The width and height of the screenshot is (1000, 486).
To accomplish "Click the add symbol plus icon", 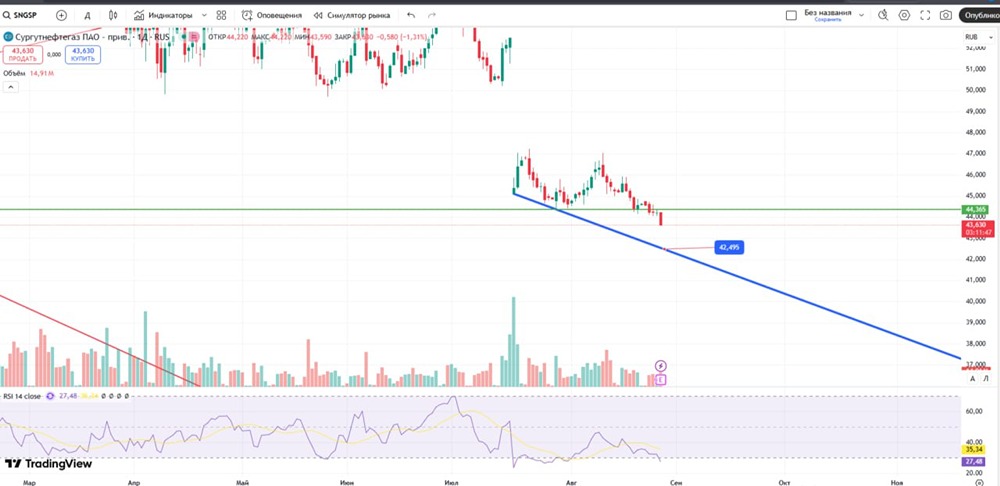I will pyautogui.click(x=61, y=15).
